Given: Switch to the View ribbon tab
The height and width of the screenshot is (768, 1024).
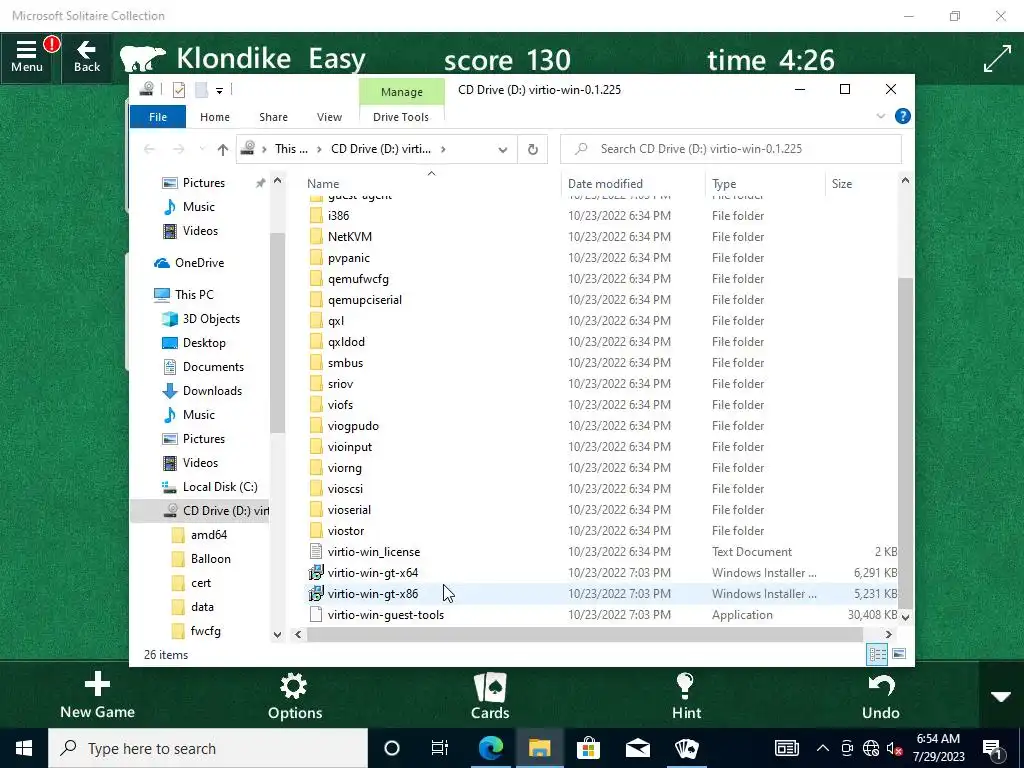Looking at the screenshot, I should (329, 117).
